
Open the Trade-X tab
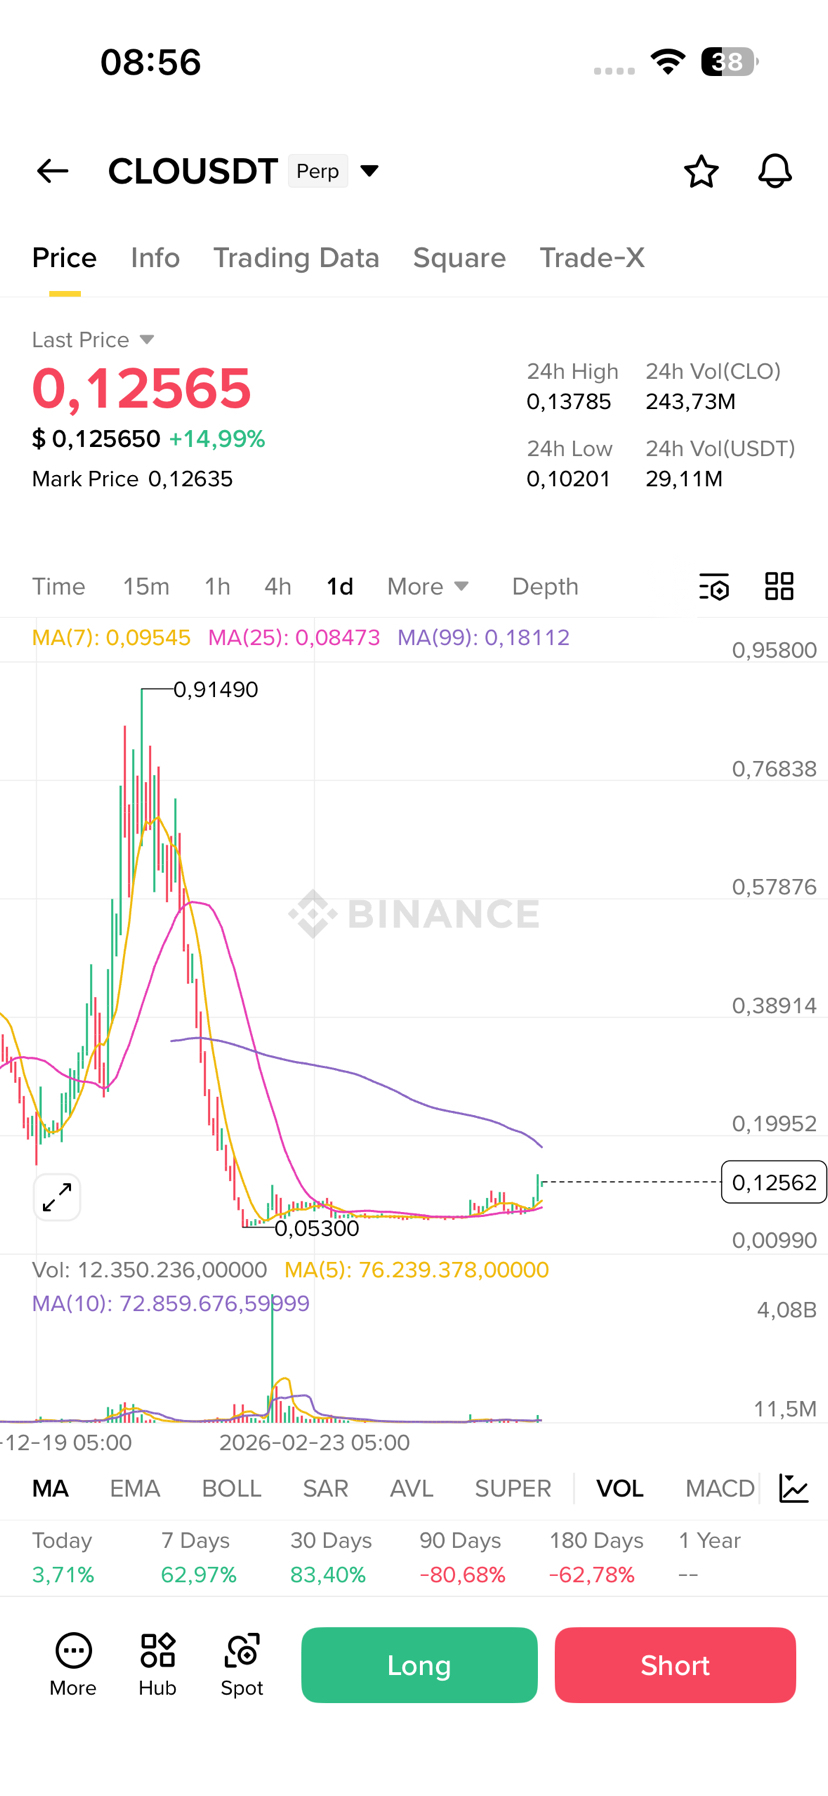point(592,258)
